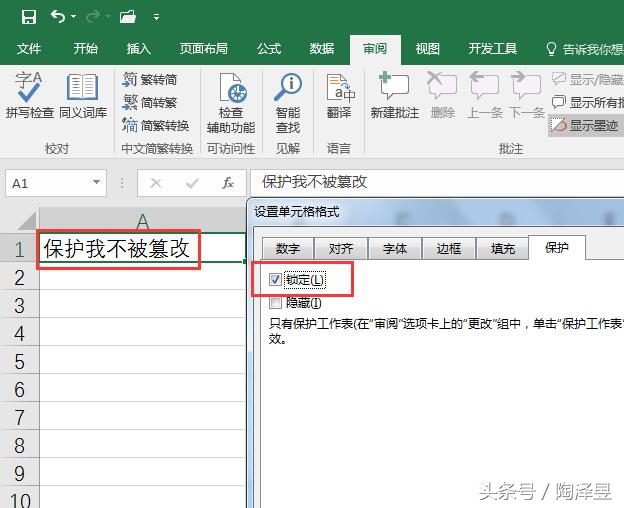Select cell A1 with 保护我不被篡改
The width and height of the screenshot is (624, 508).
click(142, 248)
